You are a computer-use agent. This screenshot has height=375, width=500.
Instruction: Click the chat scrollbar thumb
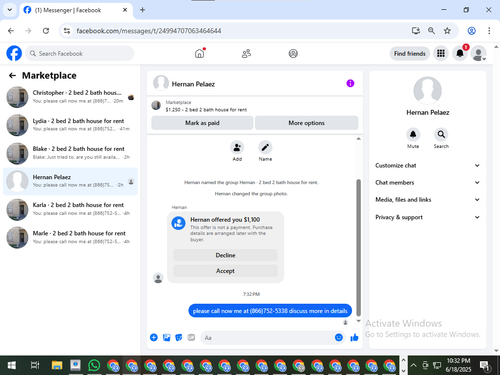click(x=358, y=247)
